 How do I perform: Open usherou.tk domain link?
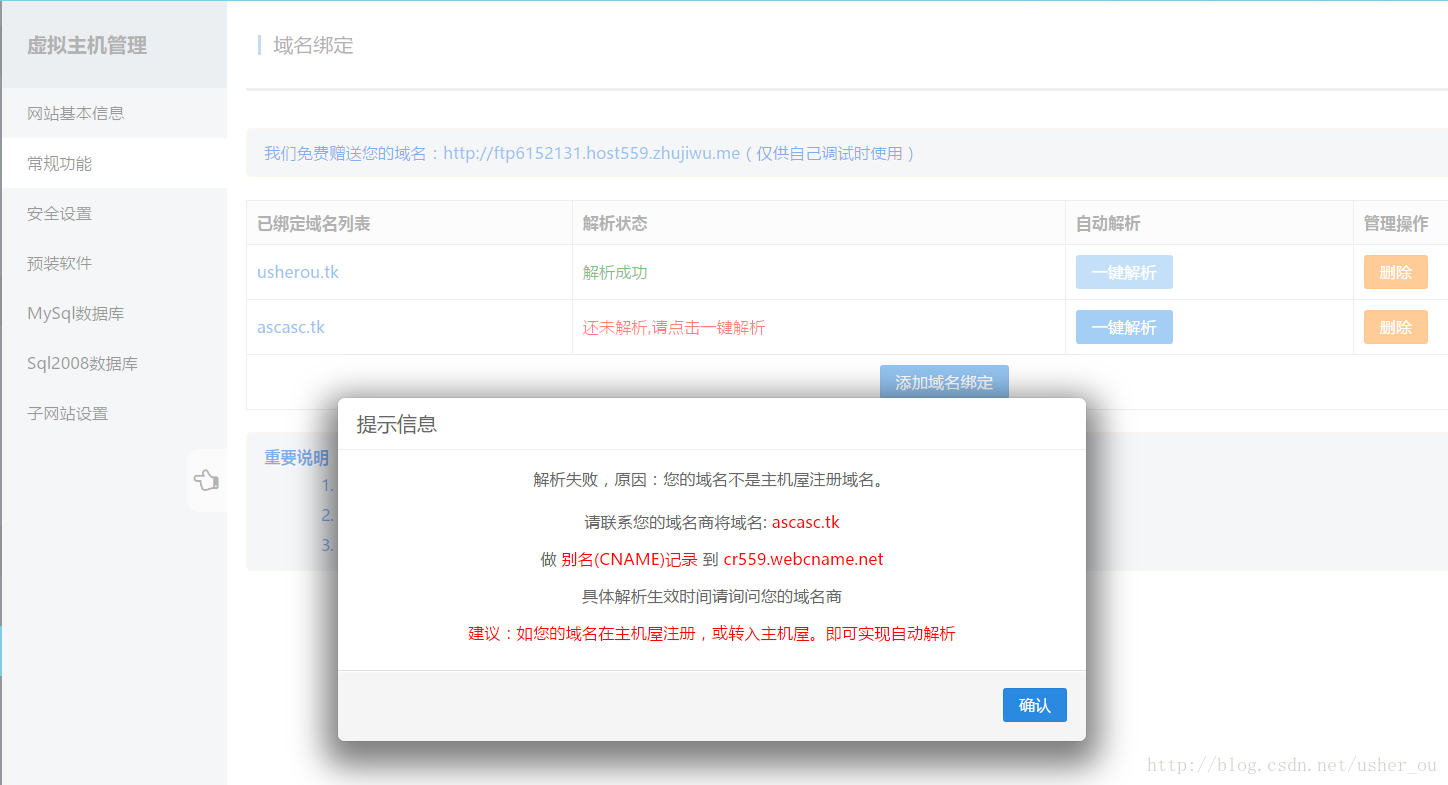(298, 272)
